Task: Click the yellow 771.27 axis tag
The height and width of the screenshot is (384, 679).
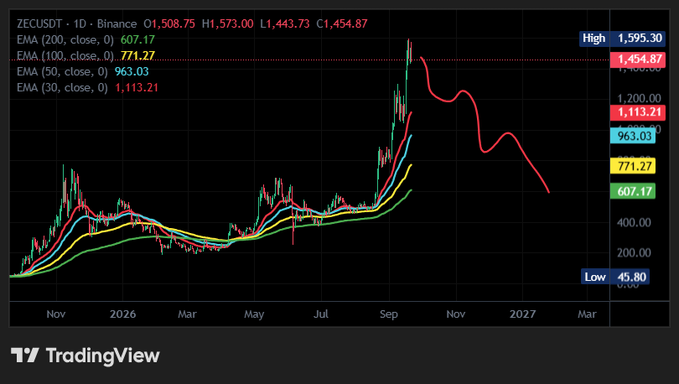Action: 633,166
